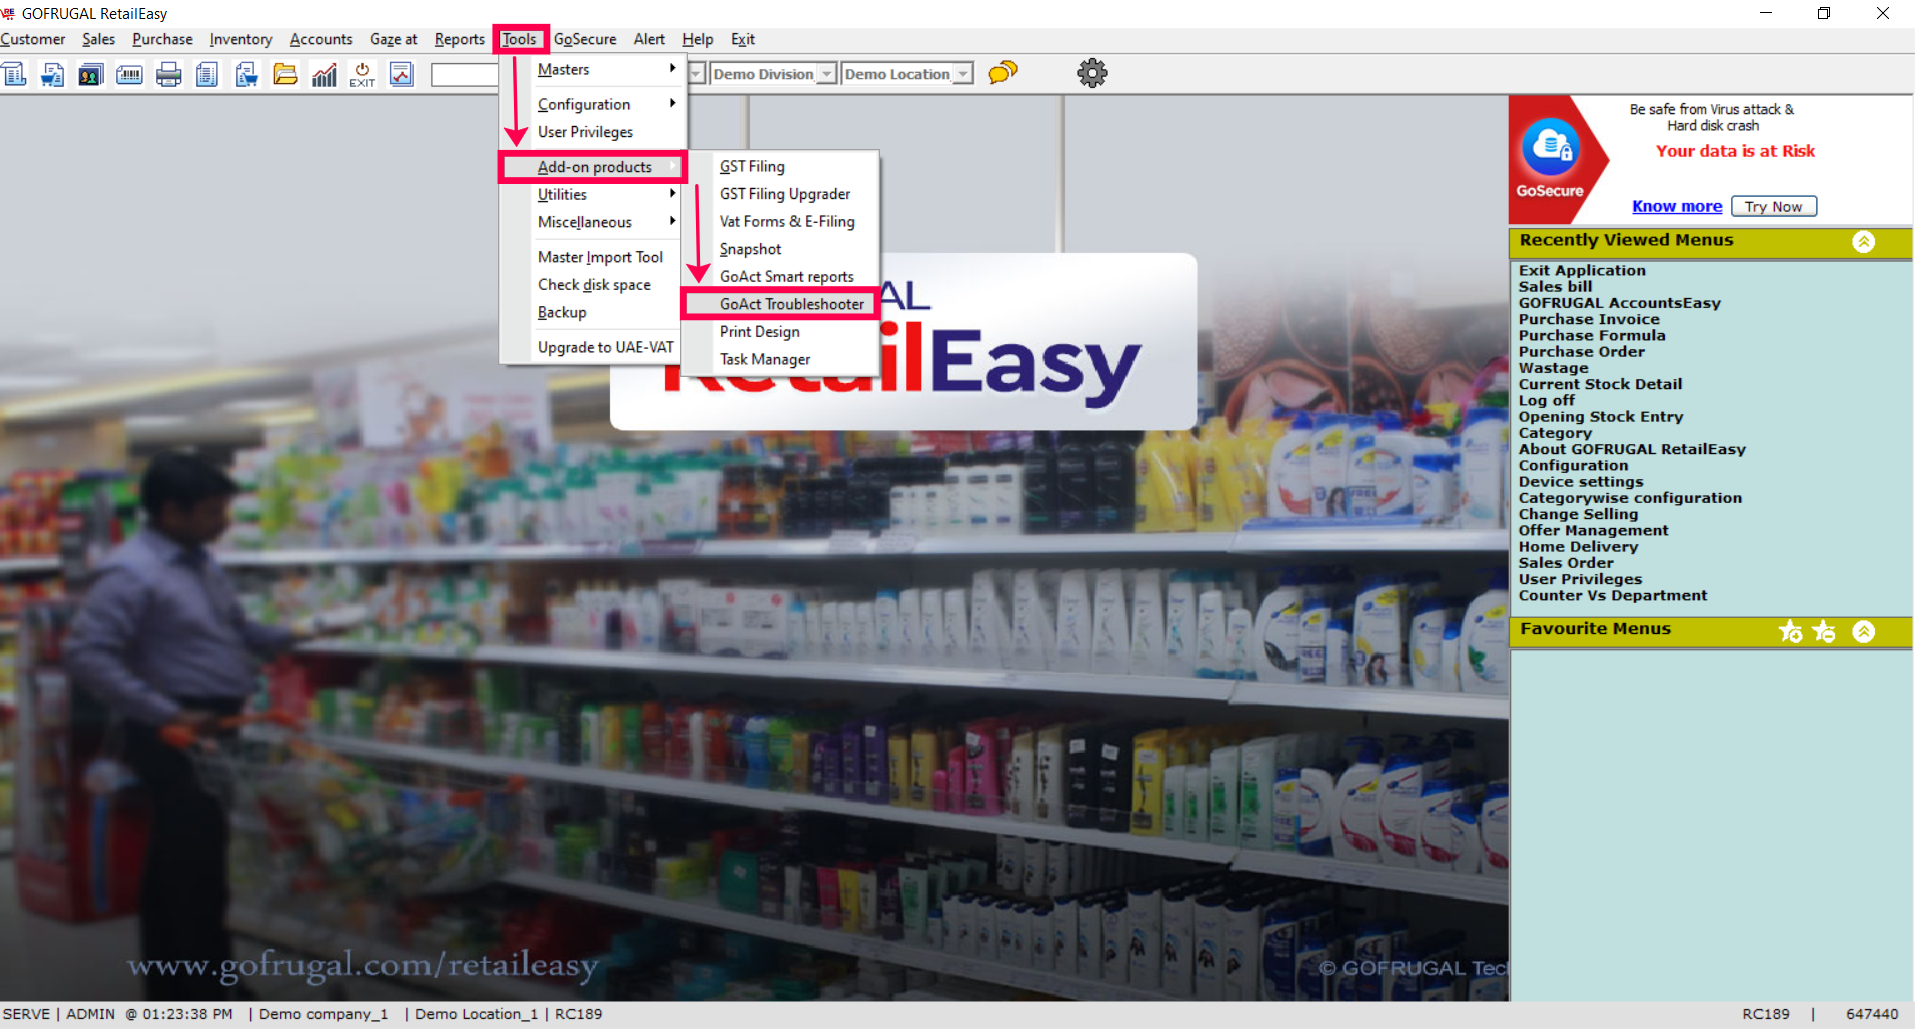1915x1029 pixels.
Task: Open the Customer menu
Action: (x=32, y=39)
